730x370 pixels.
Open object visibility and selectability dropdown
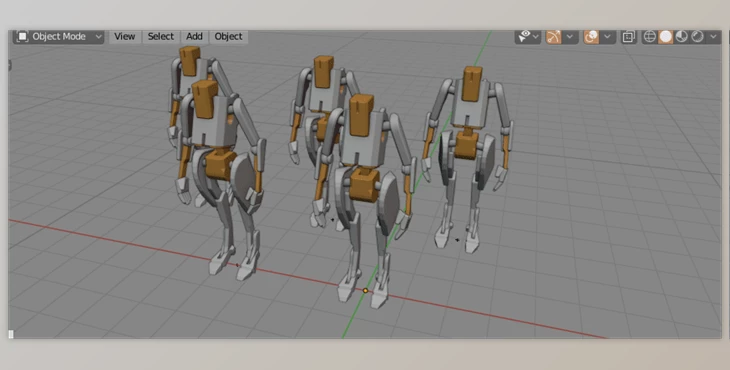pos(528,37)
